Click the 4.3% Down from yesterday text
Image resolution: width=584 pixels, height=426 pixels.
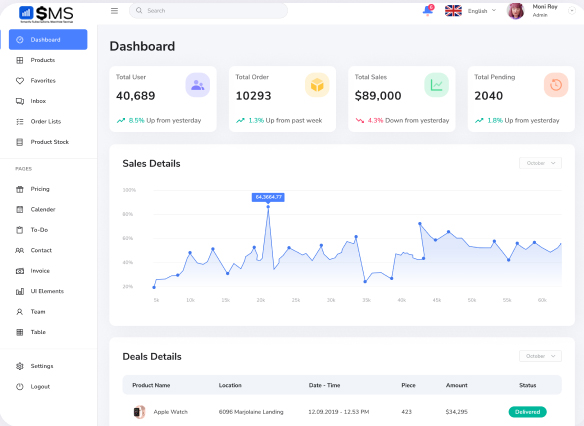(x=409, y=121)
